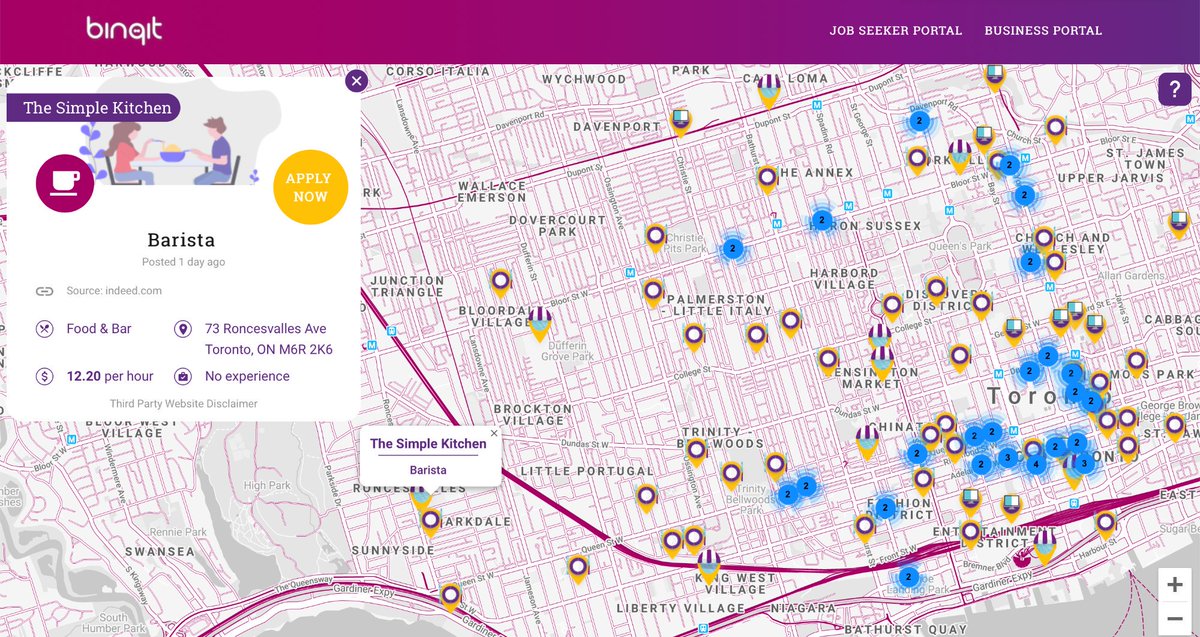This screenshot has width=1200, height=637.
Task: Click the tent marker above Kensington Market label
Action: tap(881, 363)
